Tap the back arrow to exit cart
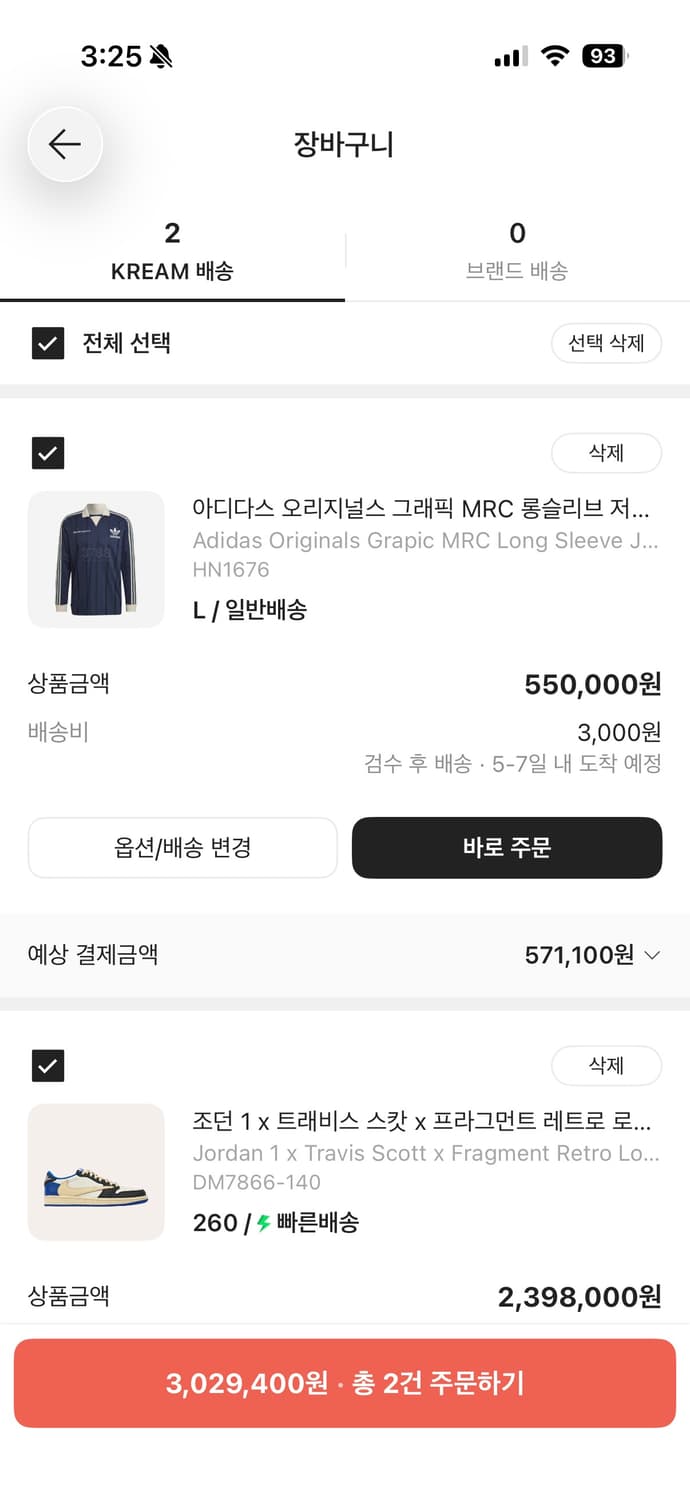 pos(65,144)
